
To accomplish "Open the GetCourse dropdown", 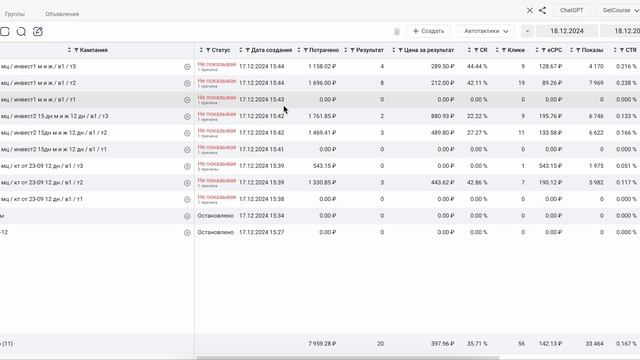I will tap(618, 10).
